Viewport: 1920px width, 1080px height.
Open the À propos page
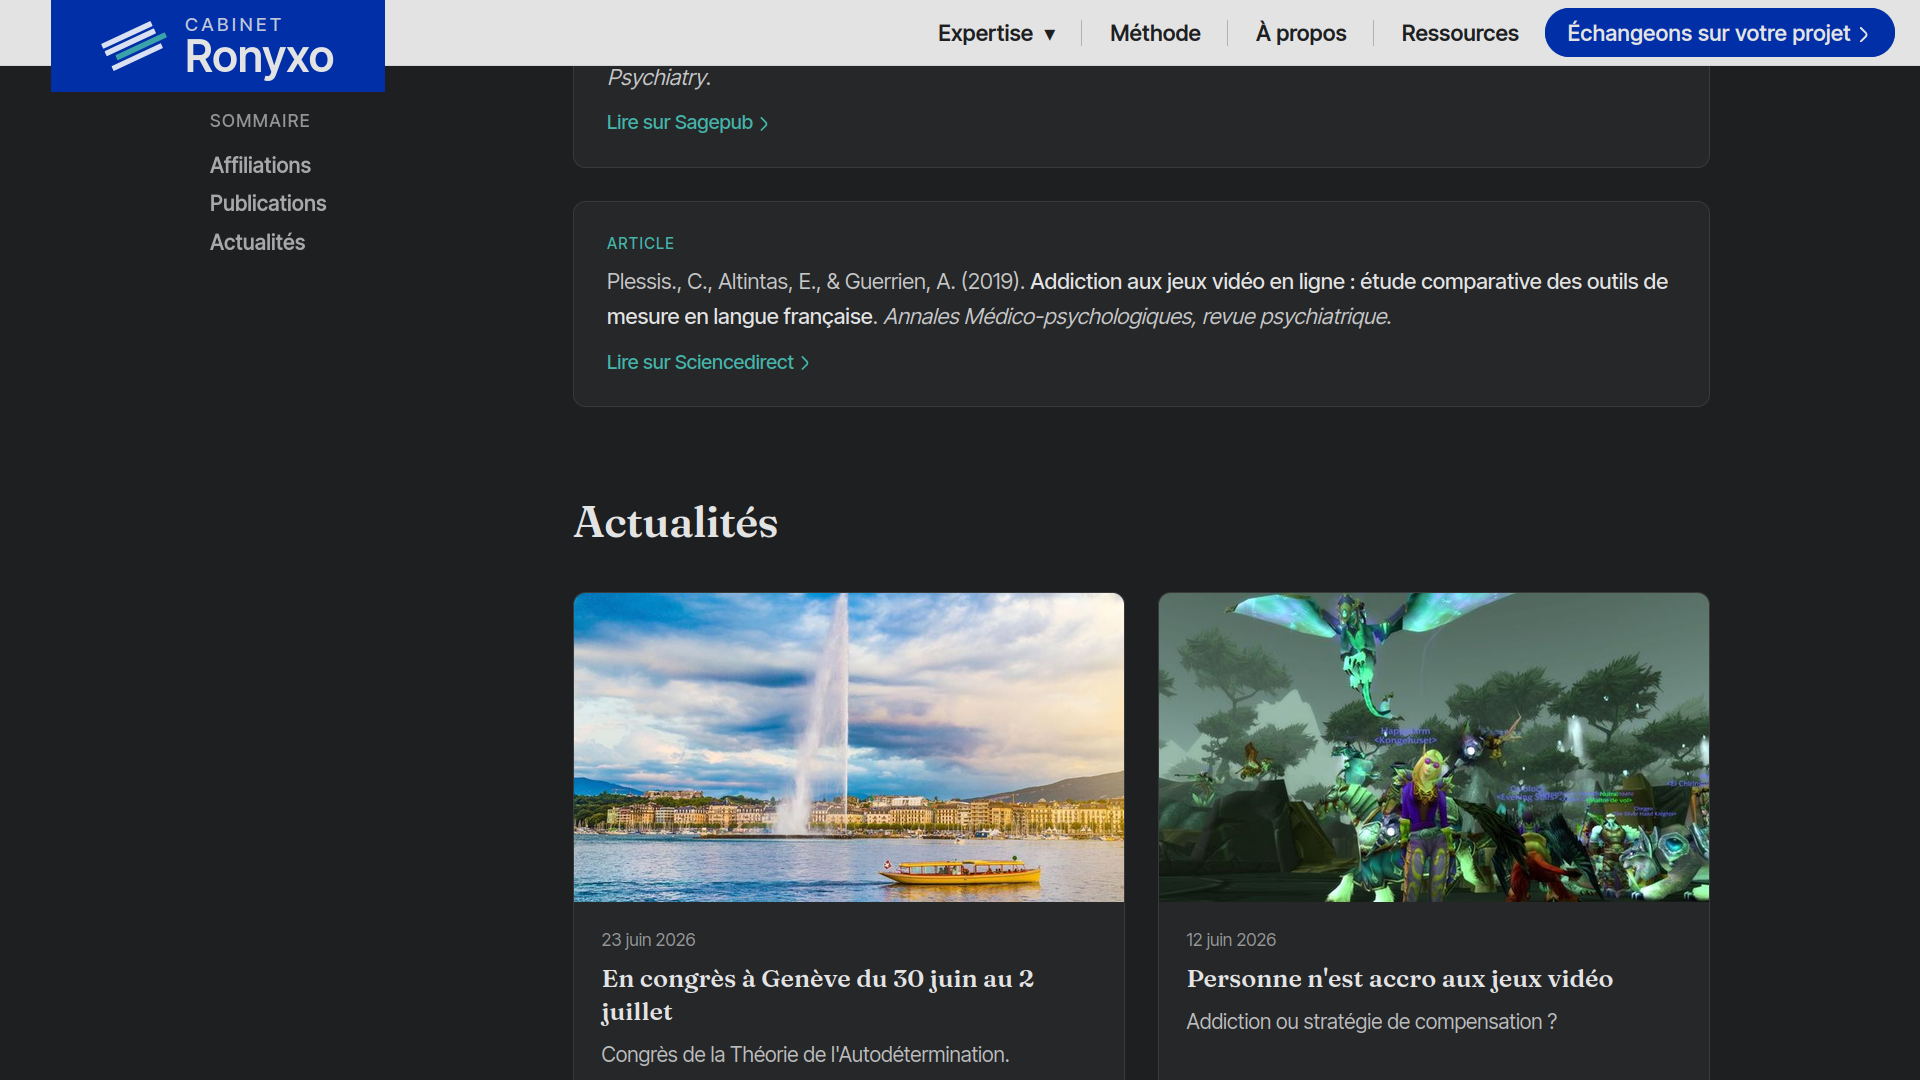pos(1301,33)
